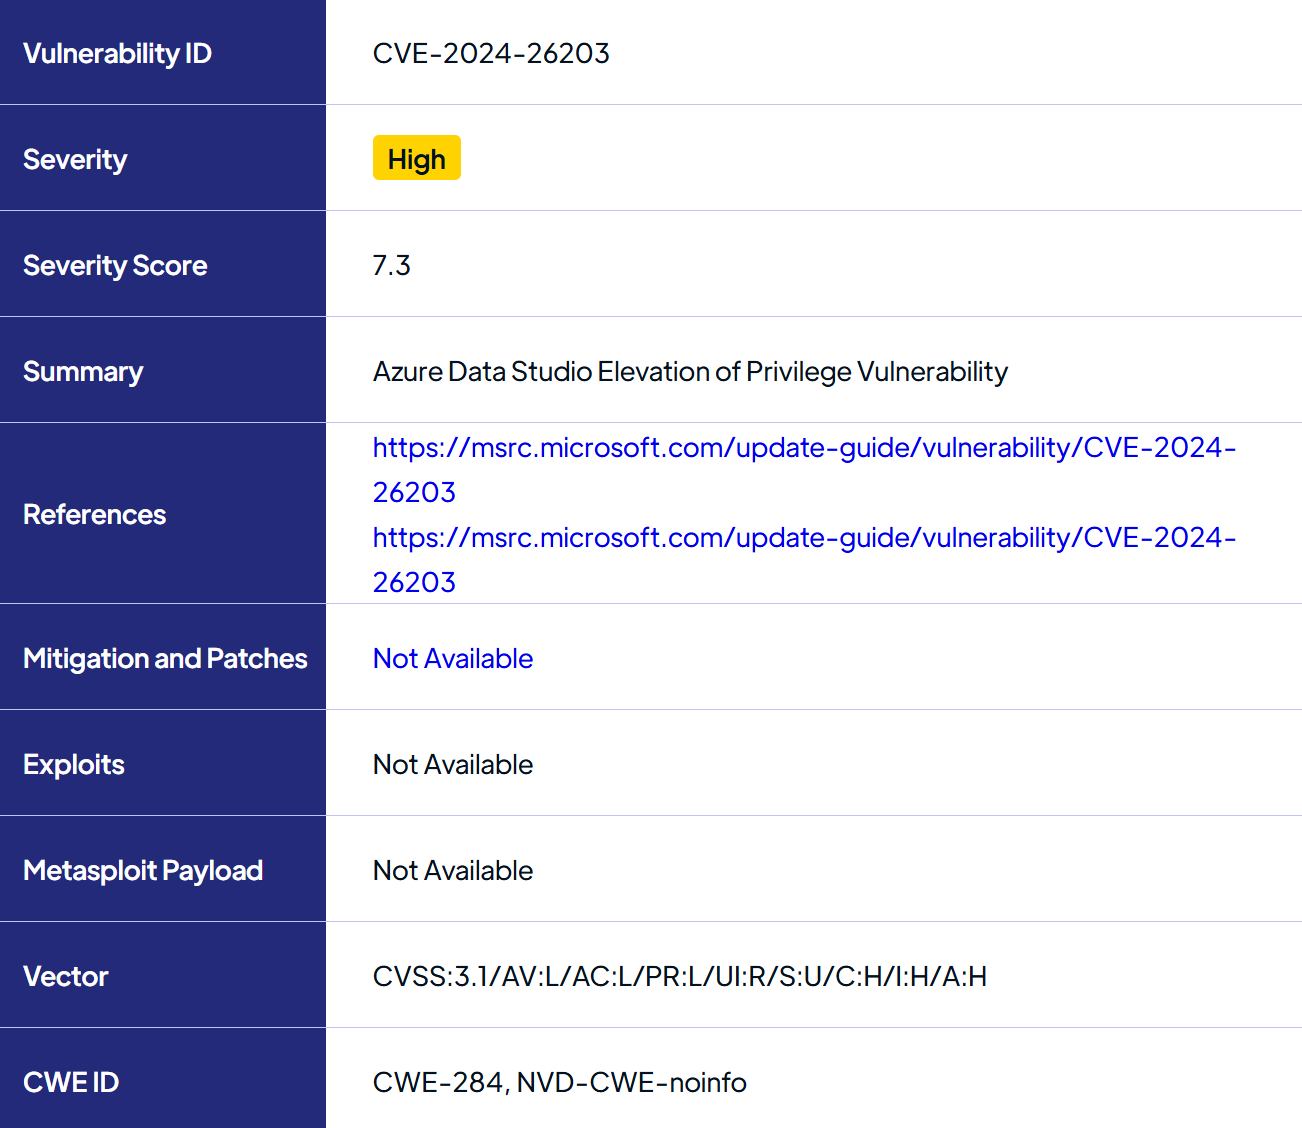Image resolution: width=1302 pixels, height=1128 pixels.
Task: Click the CVE-2024-26203 vulnerability ID value
Action: (x=491, y=53)
